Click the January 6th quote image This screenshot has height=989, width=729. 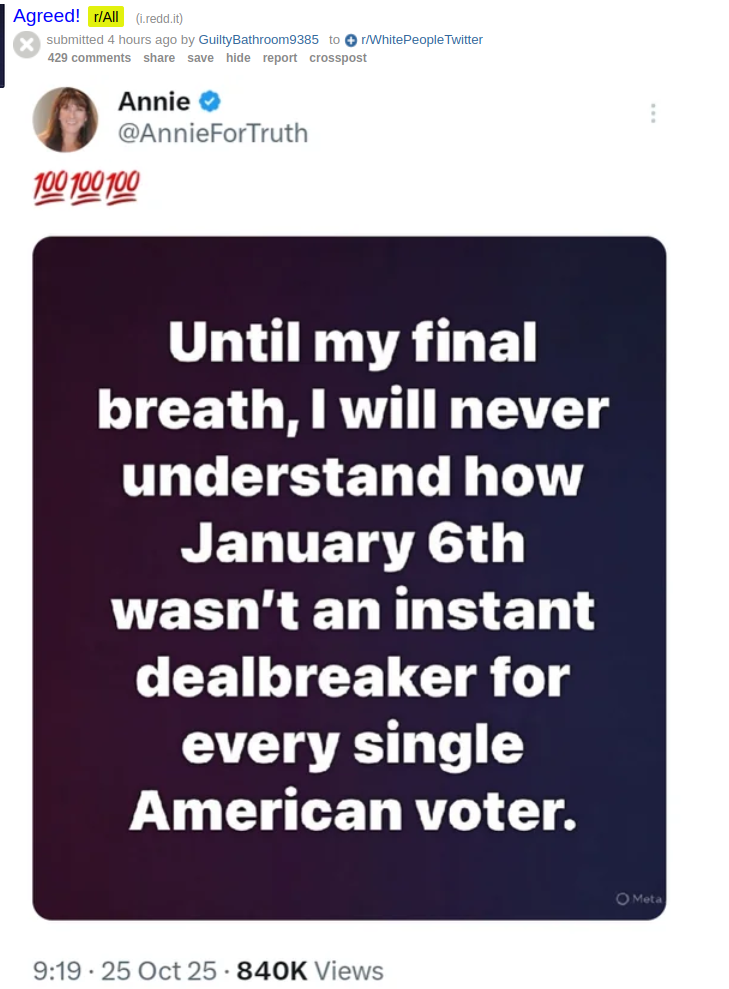(x=349, y=578)
